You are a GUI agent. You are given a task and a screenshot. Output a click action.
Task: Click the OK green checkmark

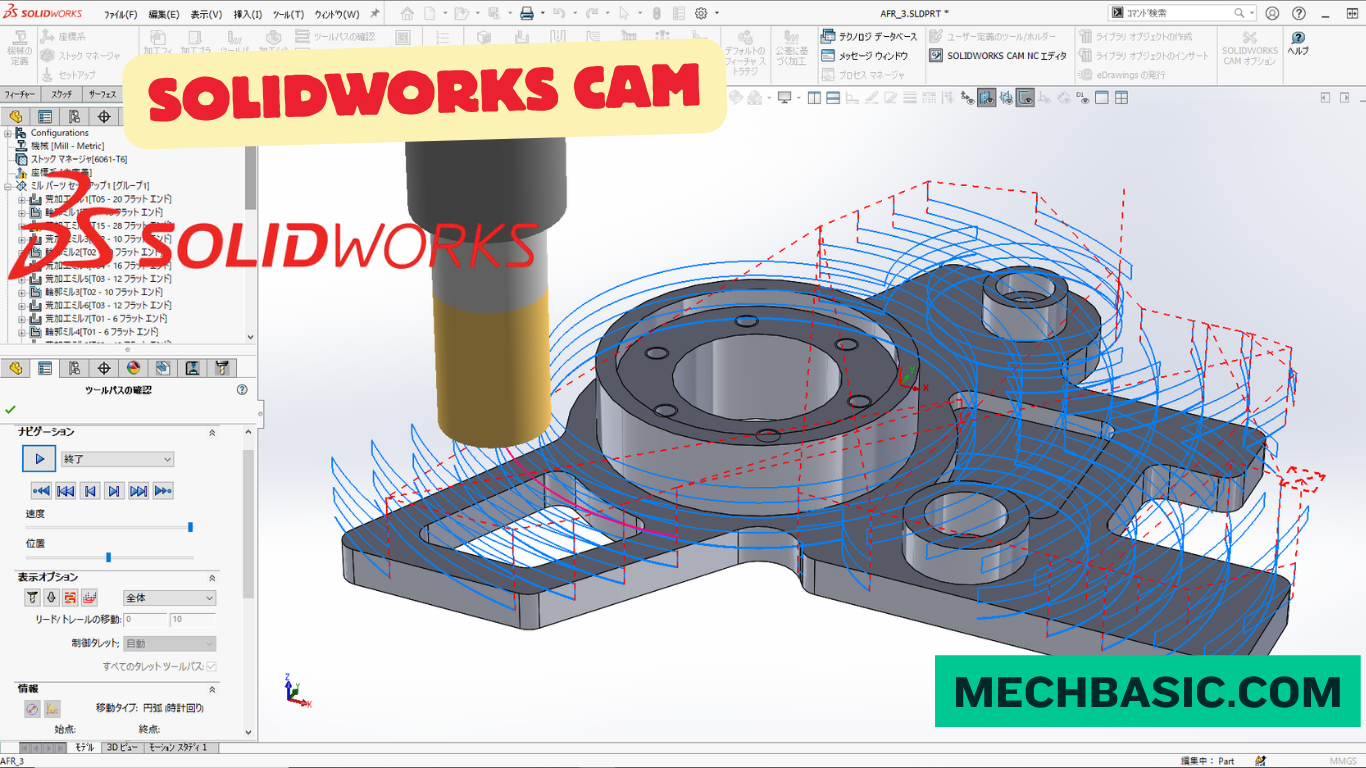click(x=11, y=409)
